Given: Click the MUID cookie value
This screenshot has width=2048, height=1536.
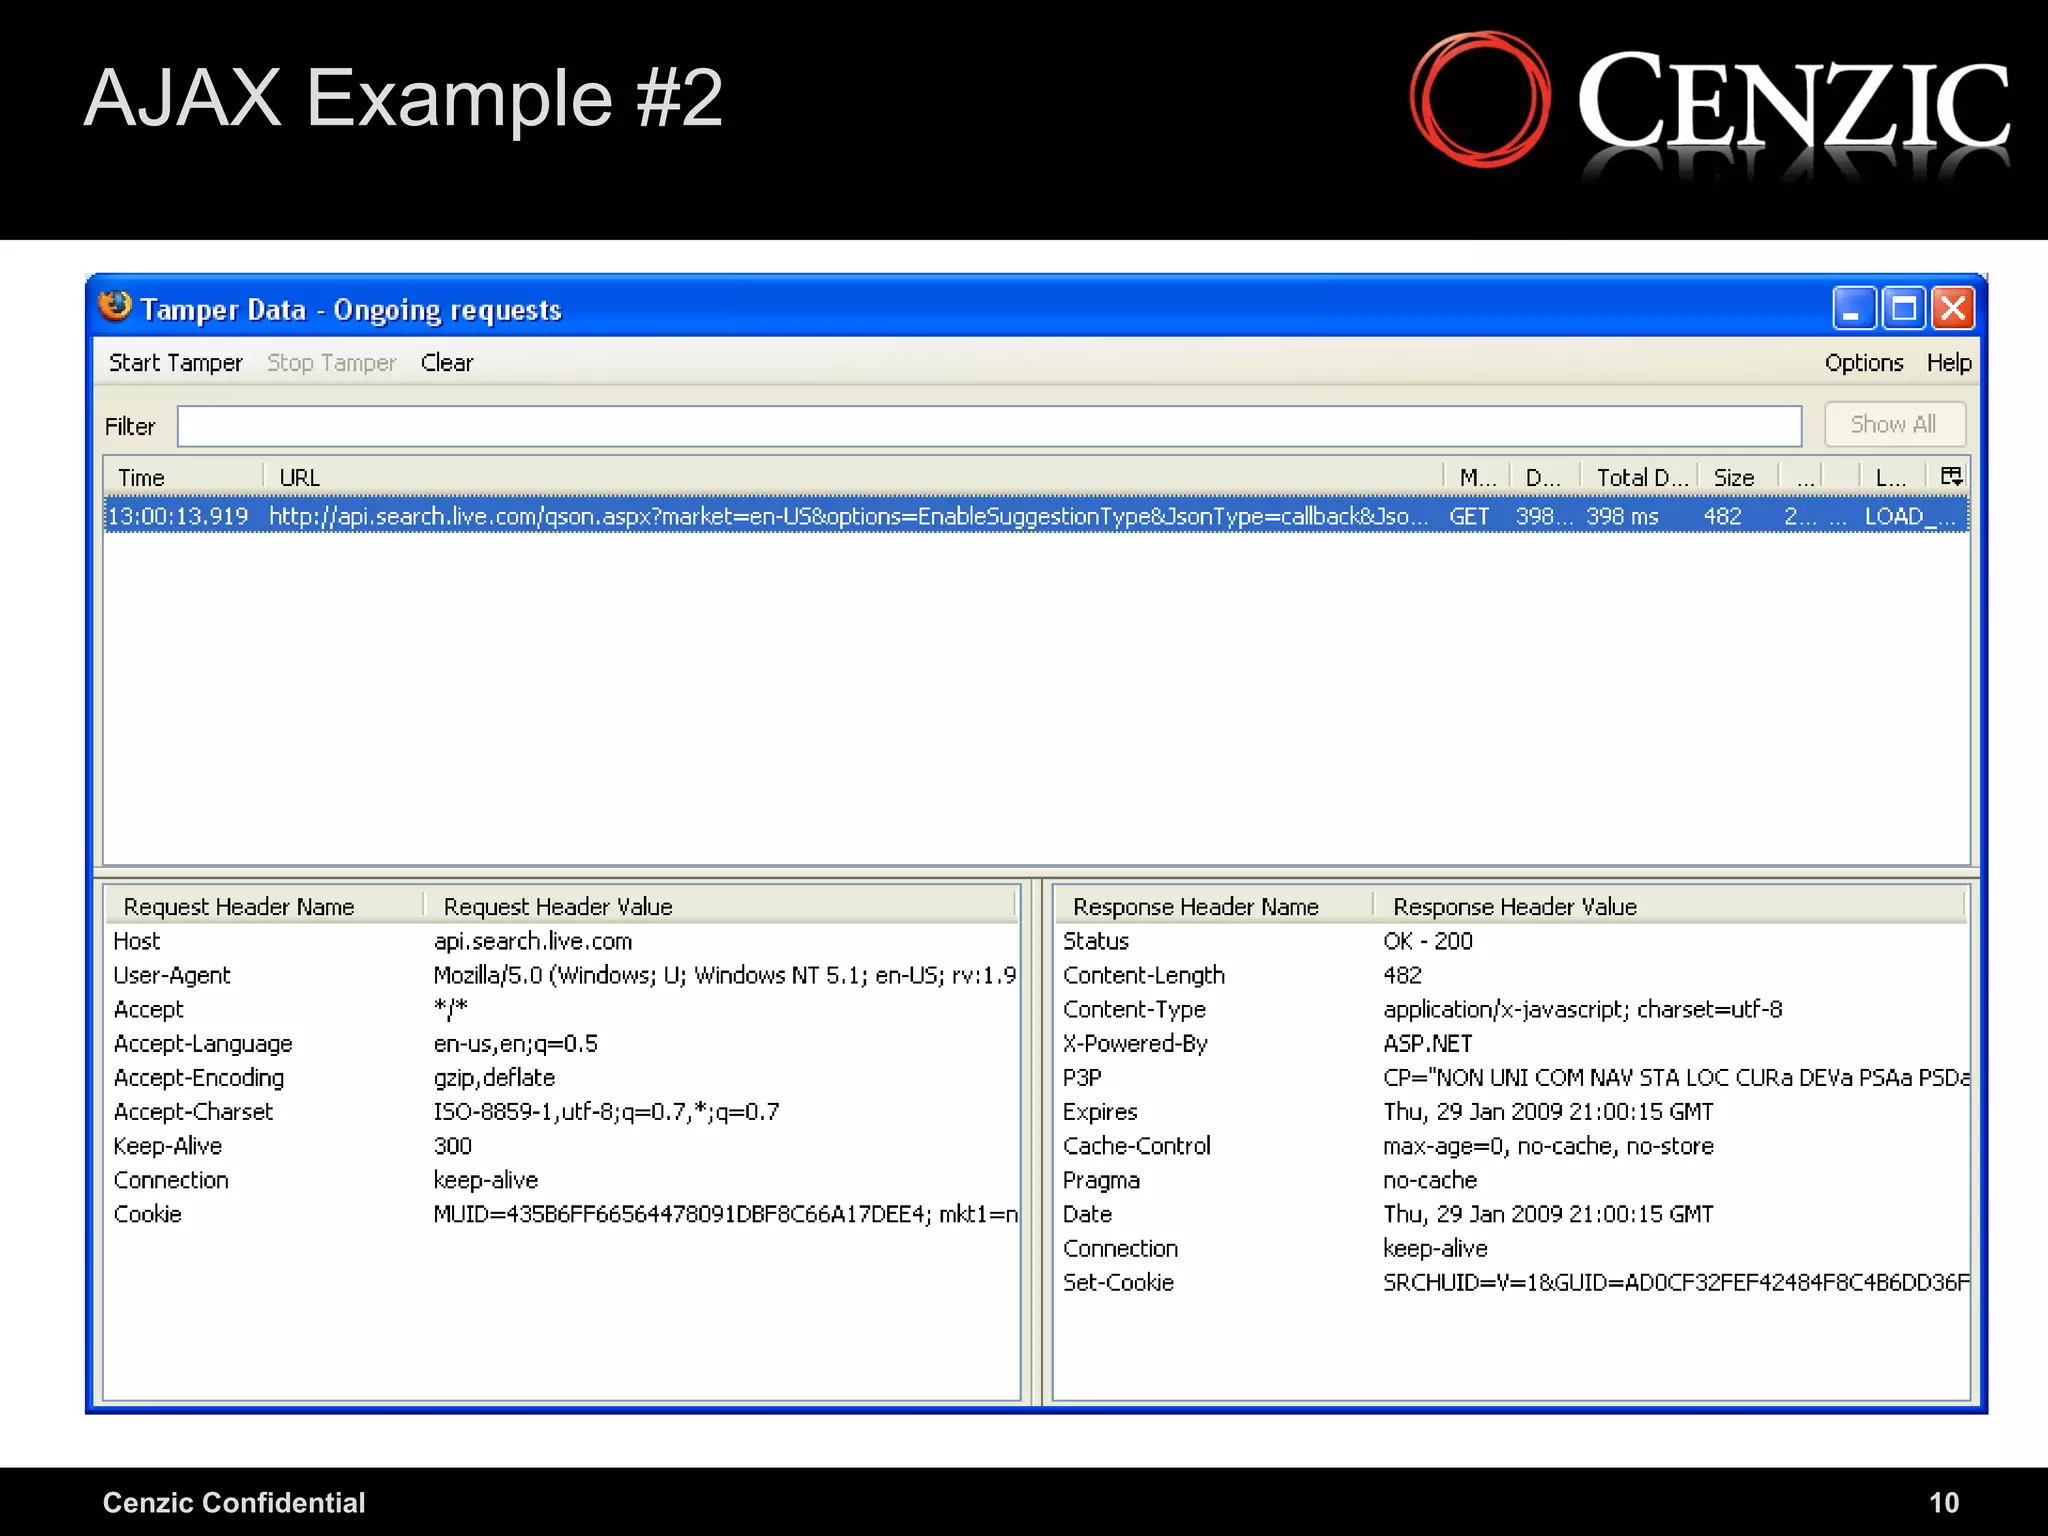Looking at the screenshot, I should (x=725, y=1214).
